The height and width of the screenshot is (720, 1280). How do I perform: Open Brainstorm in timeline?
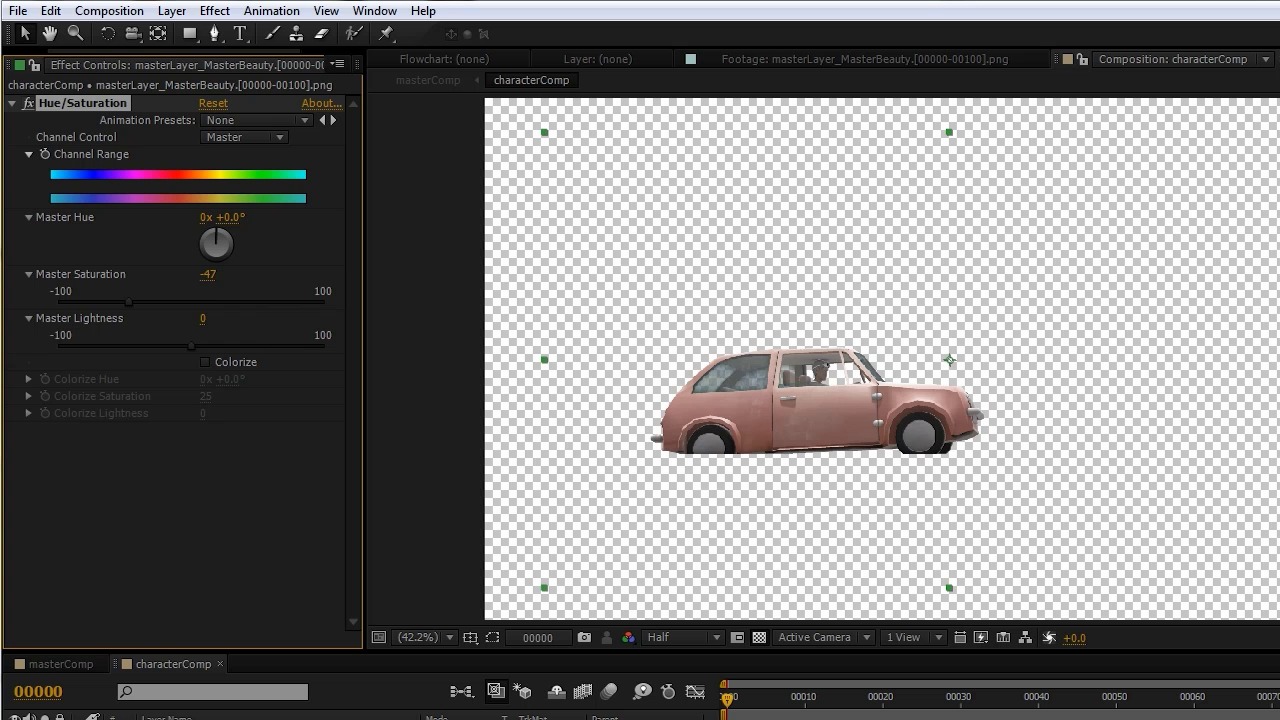642,691
